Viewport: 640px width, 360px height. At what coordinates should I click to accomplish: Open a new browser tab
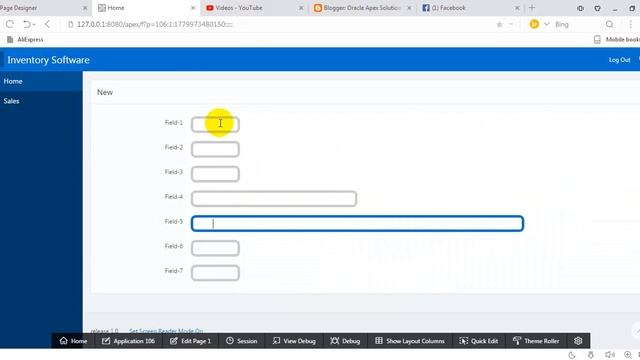point(532,8)
